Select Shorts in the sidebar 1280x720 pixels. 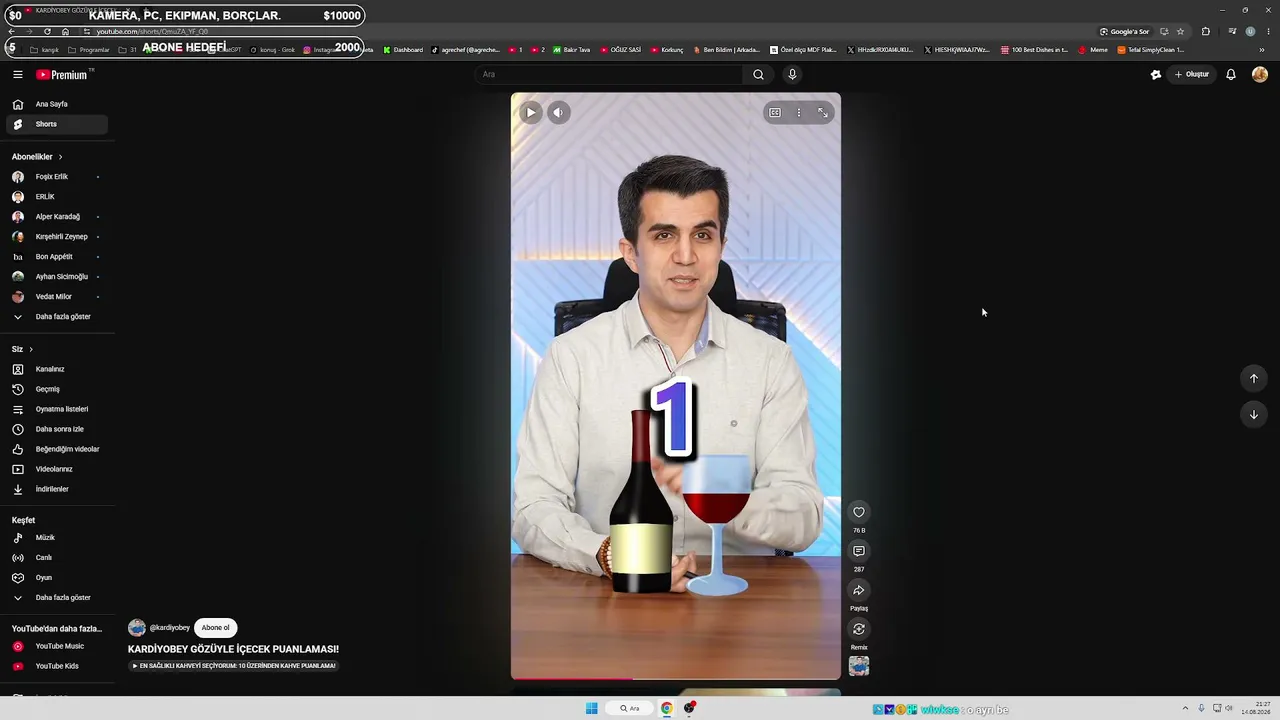click(56, 124)
